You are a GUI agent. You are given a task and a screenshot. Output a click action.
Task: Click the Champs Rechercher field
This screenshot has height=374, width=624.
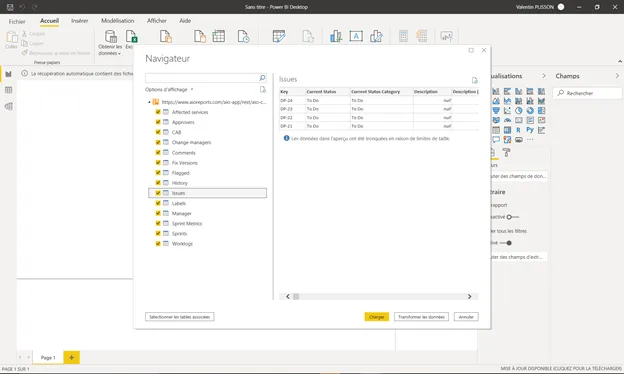(587, 93)
